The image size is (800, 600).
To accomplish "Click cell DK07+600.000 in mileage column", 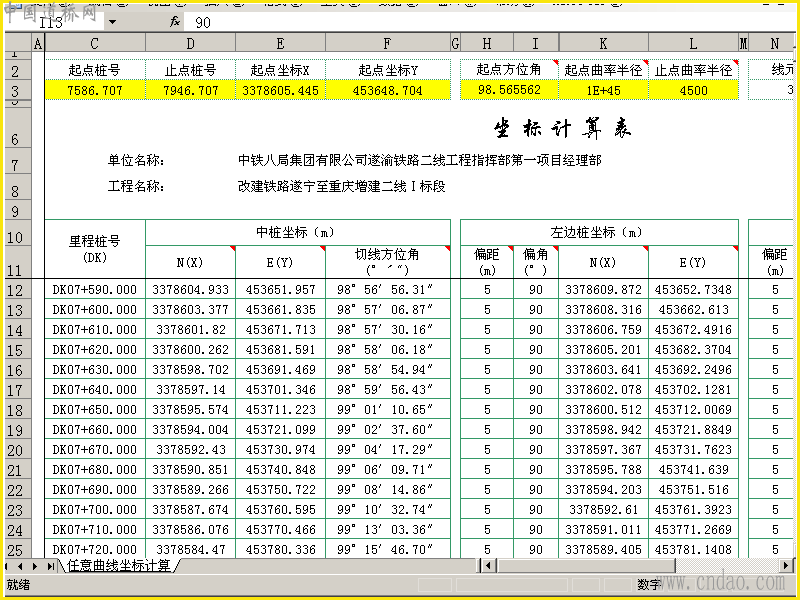I will [95, 310].
